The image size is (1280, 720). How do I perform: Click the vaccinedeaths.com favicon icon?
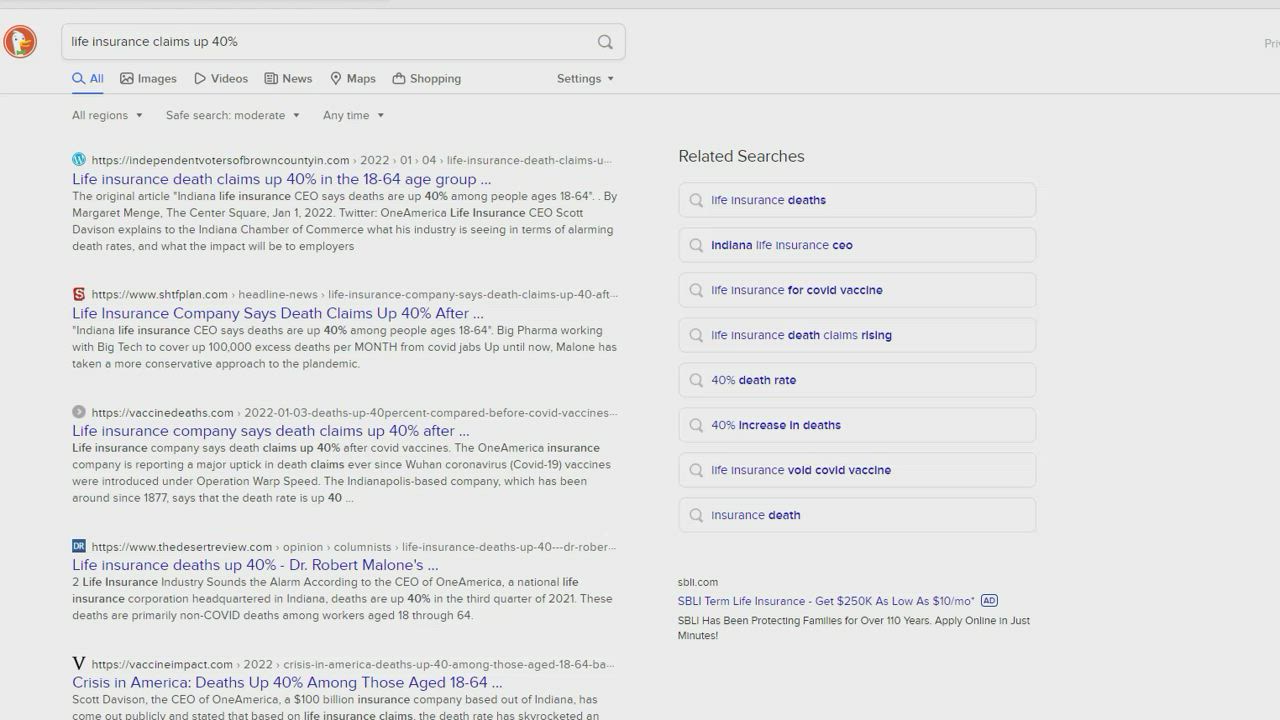(x=79, y=412)
